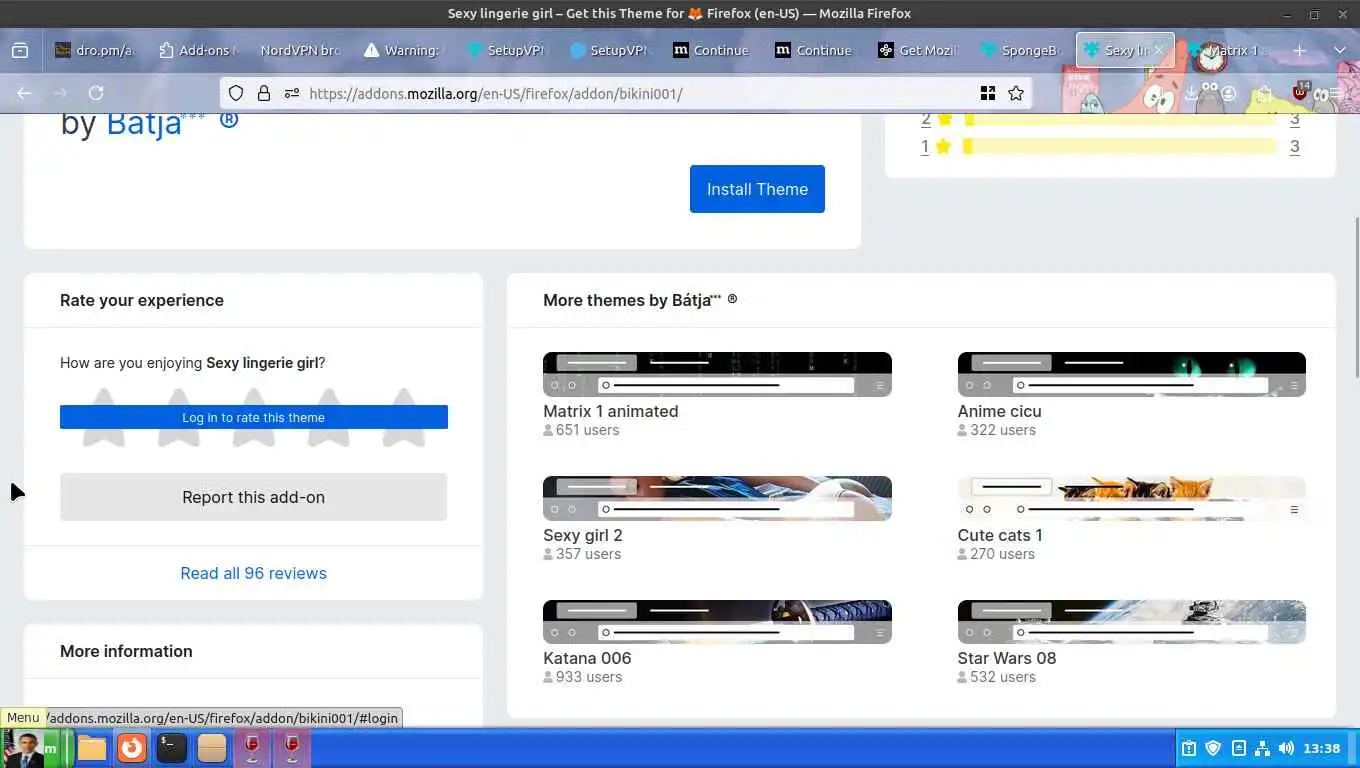The width and height of the screenshot is (1360, 768).
Task: Open Read all 96 reviews link
Action: click(254, 573)
